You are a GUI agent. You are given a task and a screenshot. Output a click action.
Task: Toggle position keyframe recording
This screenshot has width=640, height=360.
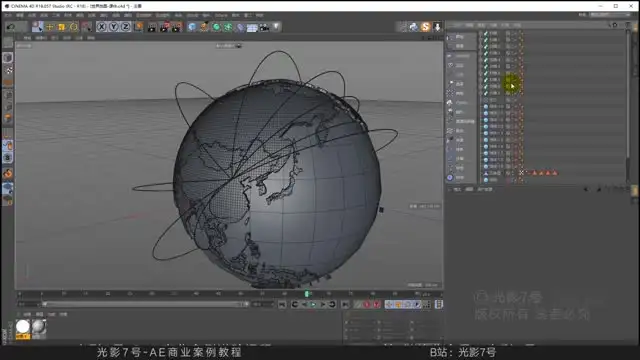point(389,304)
